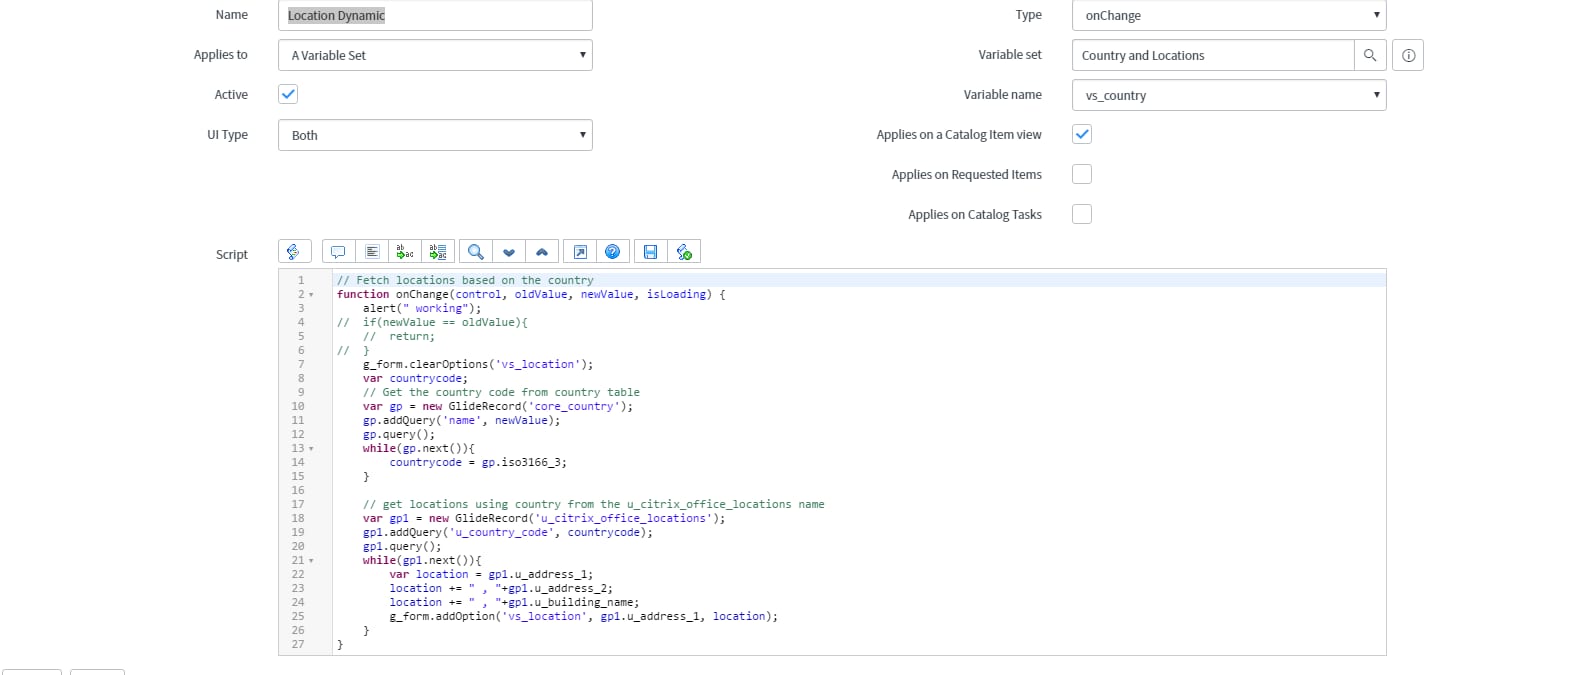Open the replace tool icon
1587x675 pixels.
(x=405, y=252)
